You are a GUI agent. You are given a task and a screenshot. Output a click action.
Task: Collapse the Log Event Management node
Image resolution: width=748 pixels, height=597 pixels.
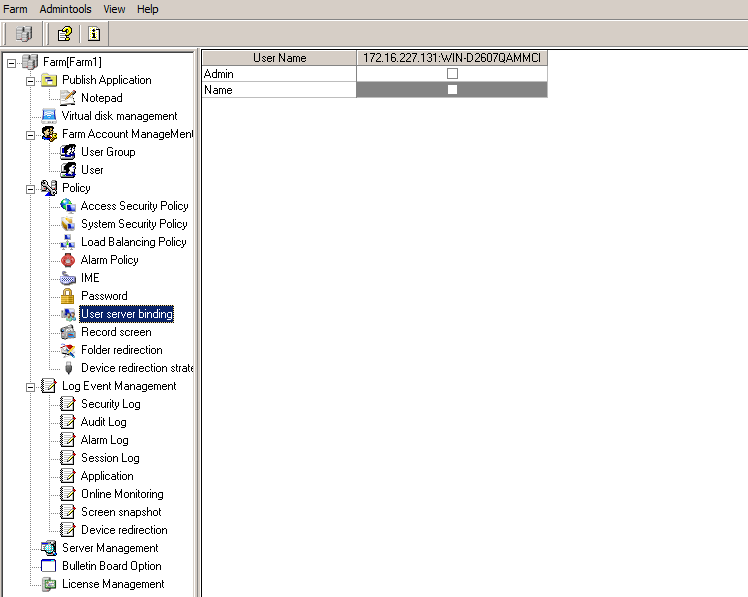[30, 386]
